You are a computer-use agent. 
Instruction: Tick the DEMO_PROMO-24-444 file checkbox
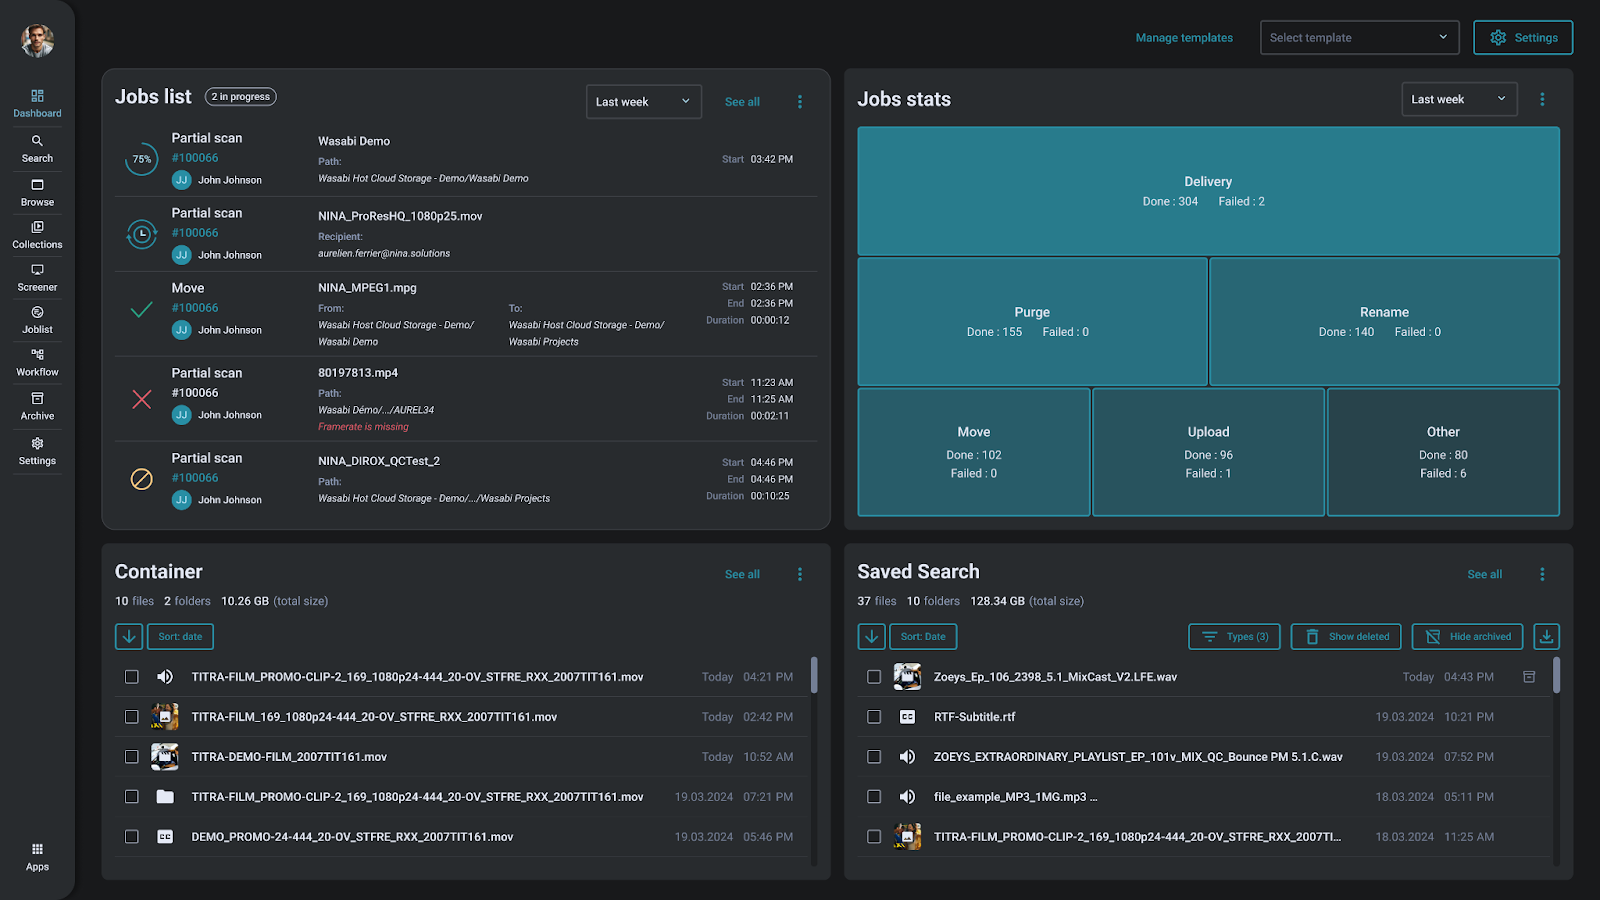pos(132,837)
